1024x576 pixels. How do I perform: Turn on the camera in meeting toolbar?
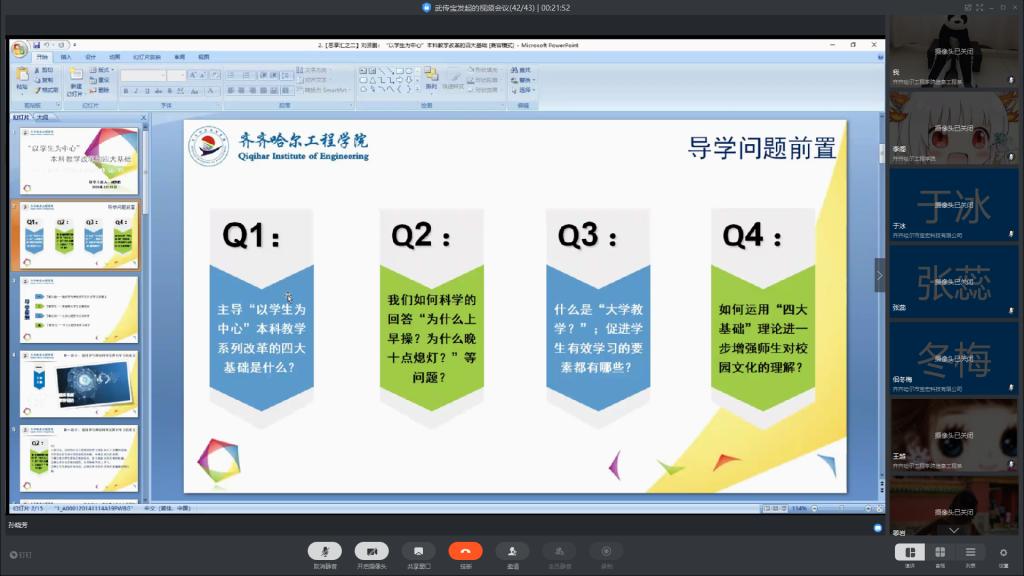point(371,550)
